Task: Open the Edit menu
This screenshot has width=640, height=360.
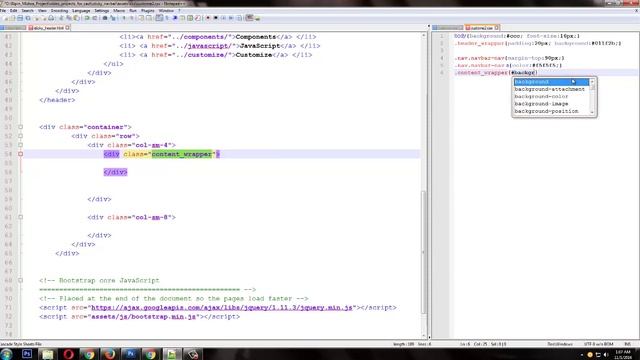Action: click(13, 11)
